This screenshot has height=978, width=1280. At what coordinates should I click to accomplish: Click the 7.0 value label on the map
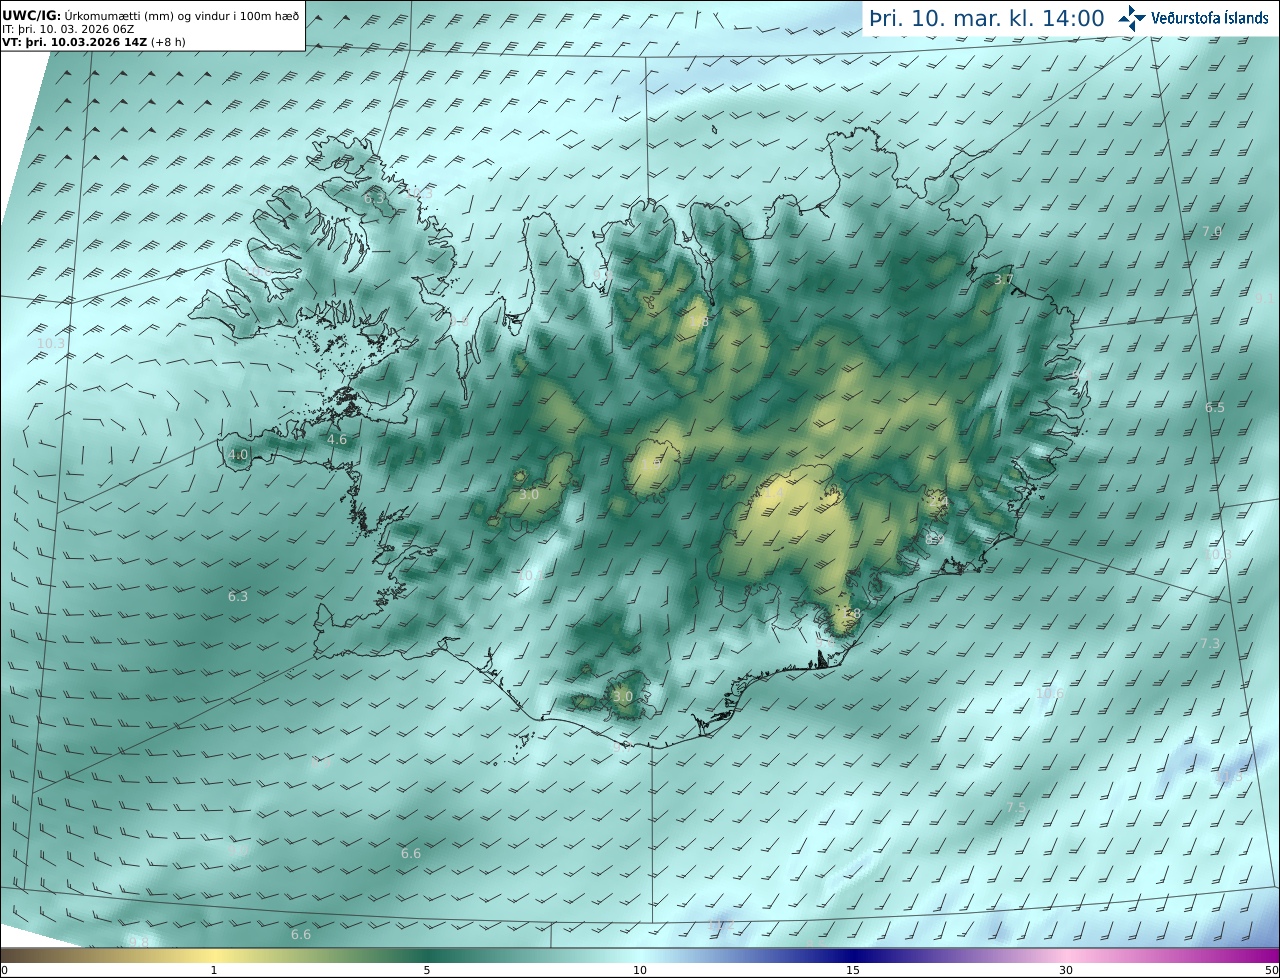(x=1212, y=231)
